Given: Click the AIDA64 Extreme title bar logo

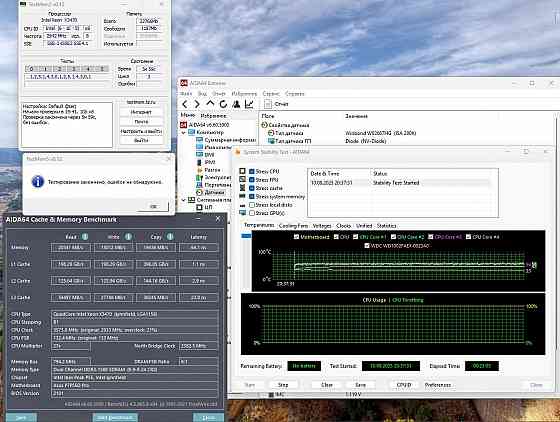Looking at the screenshot, I should pos(184,83).
